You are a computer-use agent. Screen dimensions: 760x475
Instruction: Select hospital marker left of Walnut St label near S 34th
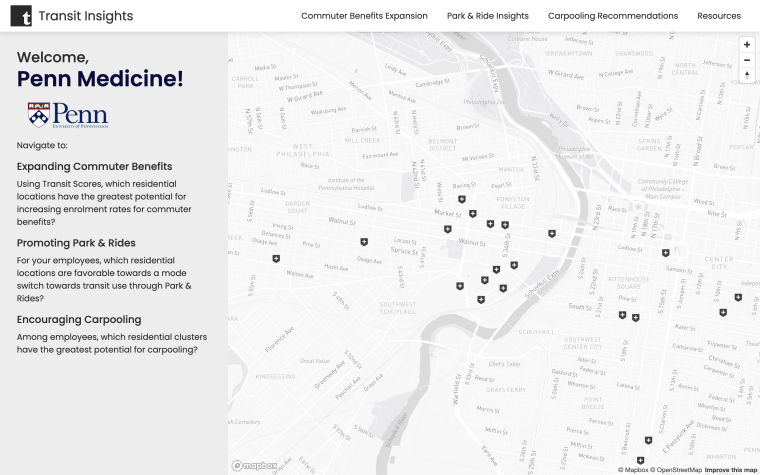tap(448, 229)
